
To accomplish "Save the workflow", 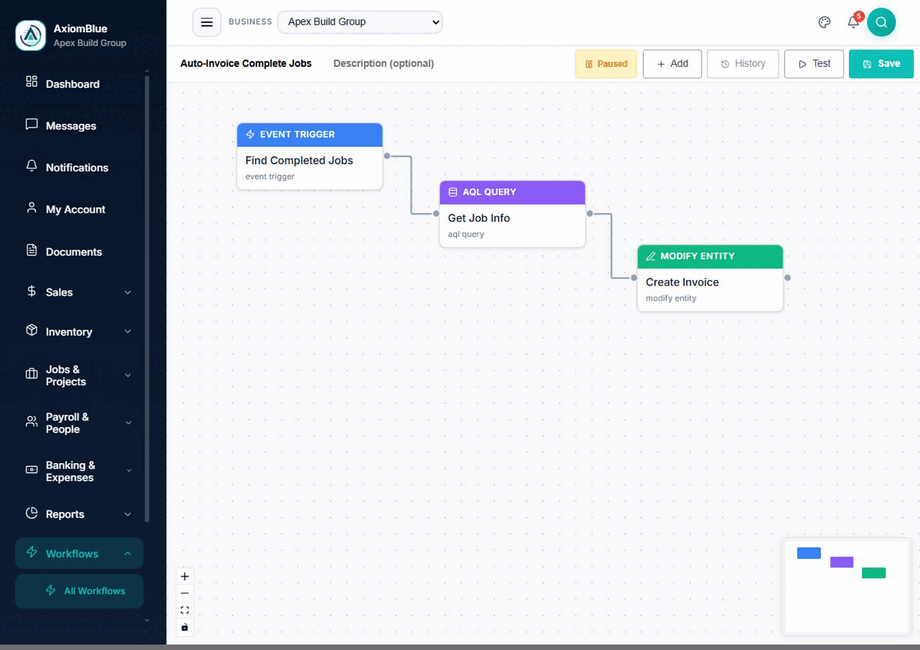I will [x=881, y=64].
